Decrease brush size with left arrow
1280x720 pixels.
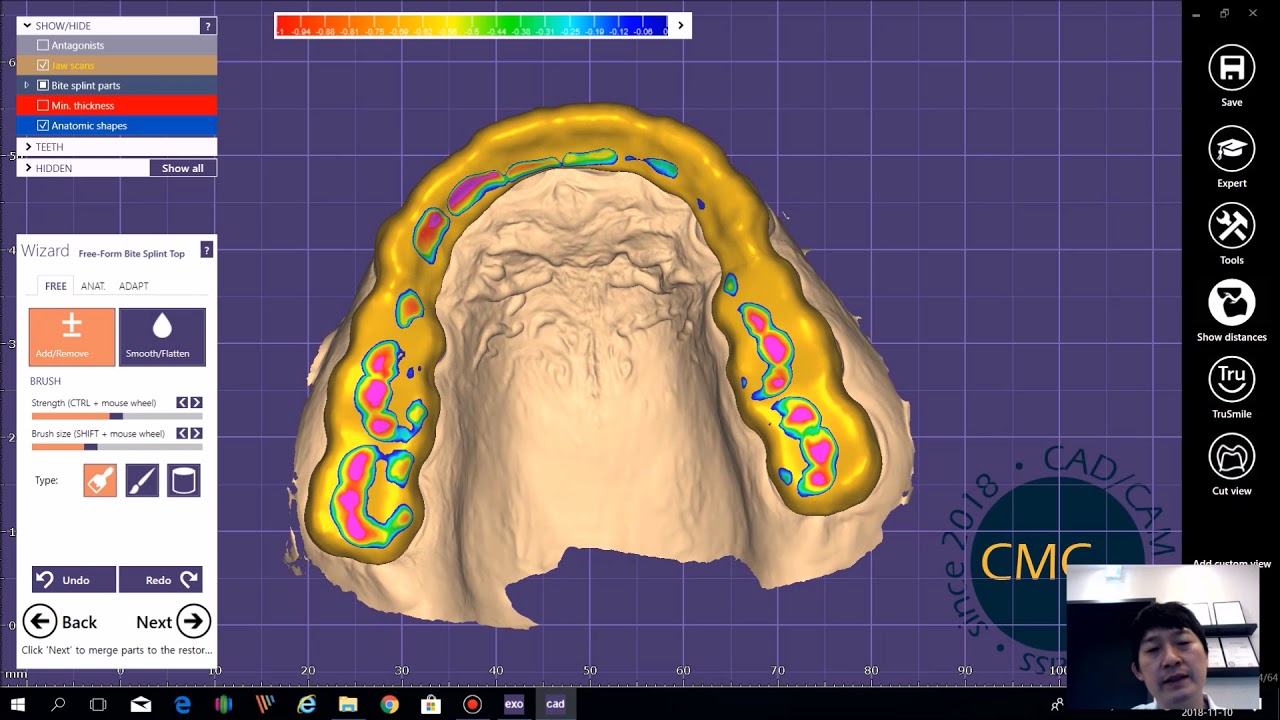[x=182, y=433]
